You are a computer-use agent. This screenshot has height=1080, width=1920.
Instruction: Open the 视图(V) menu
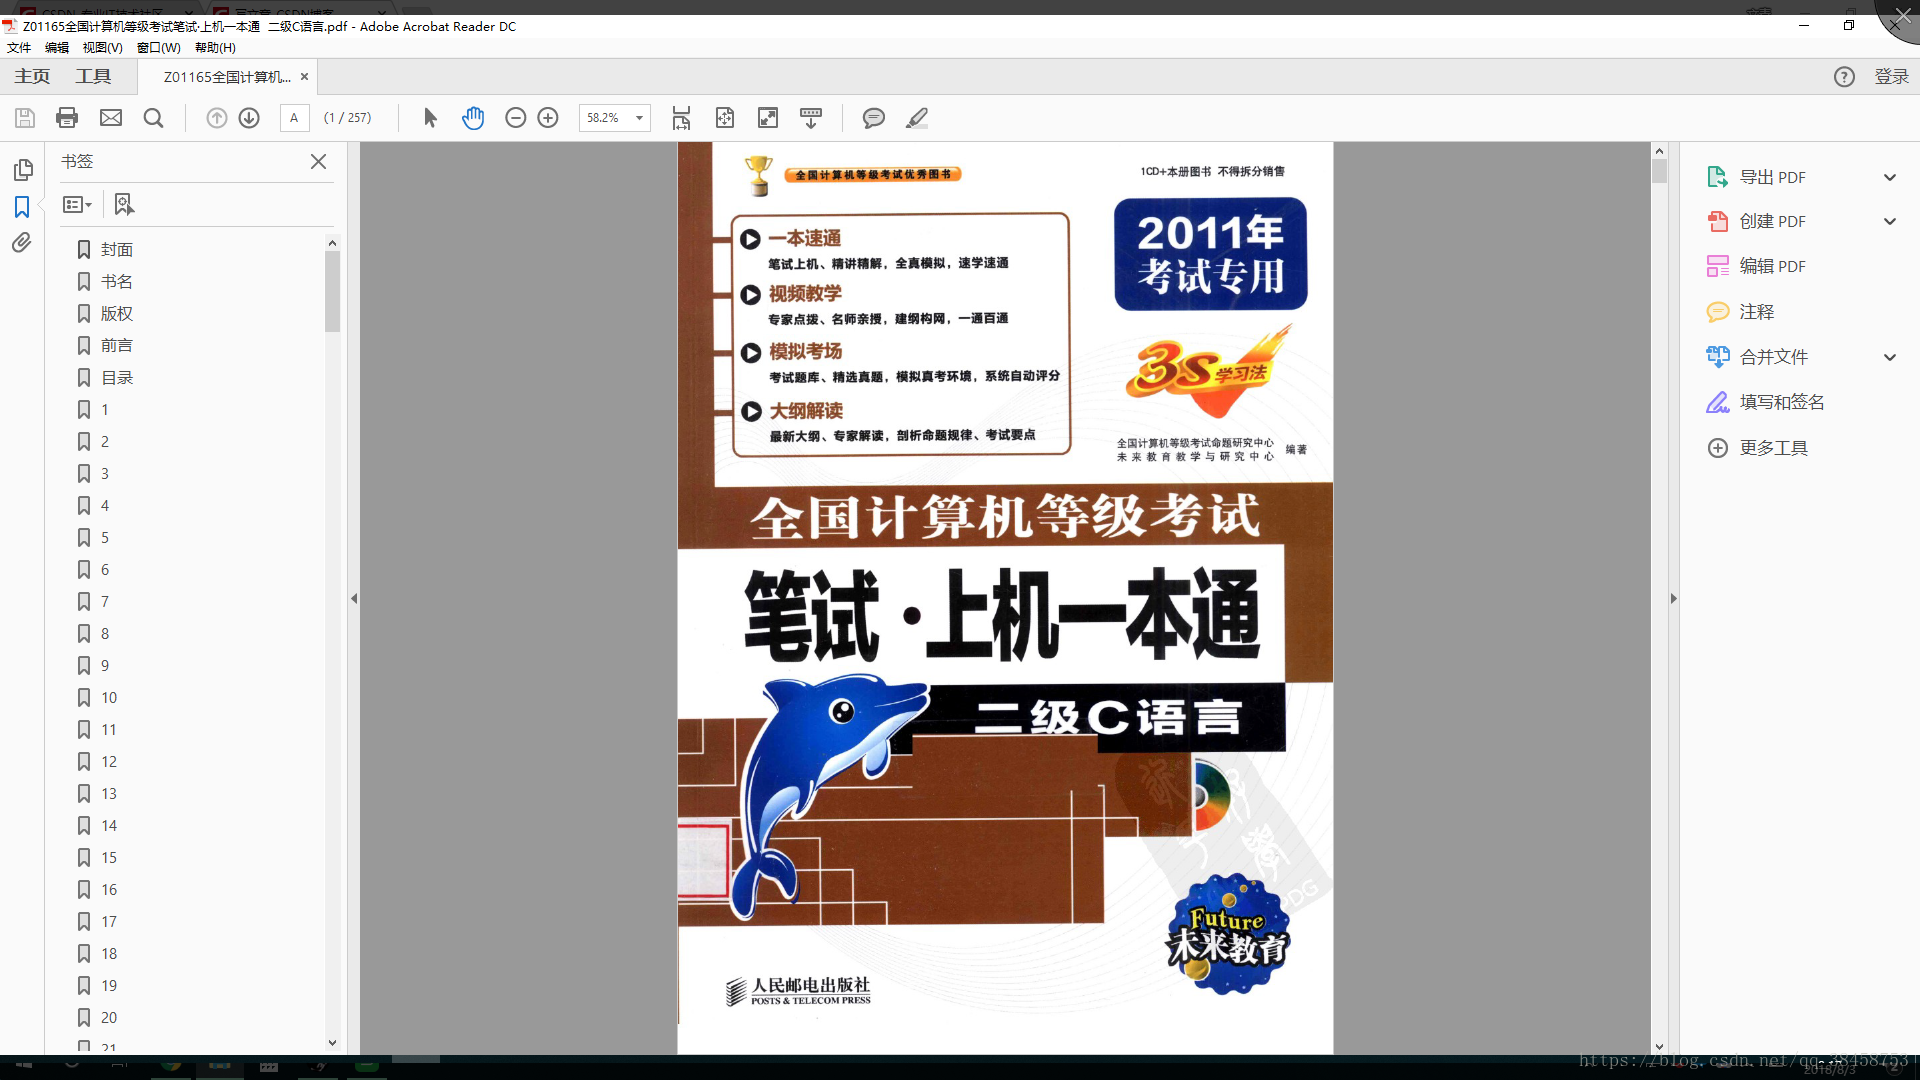click(102, 47)
